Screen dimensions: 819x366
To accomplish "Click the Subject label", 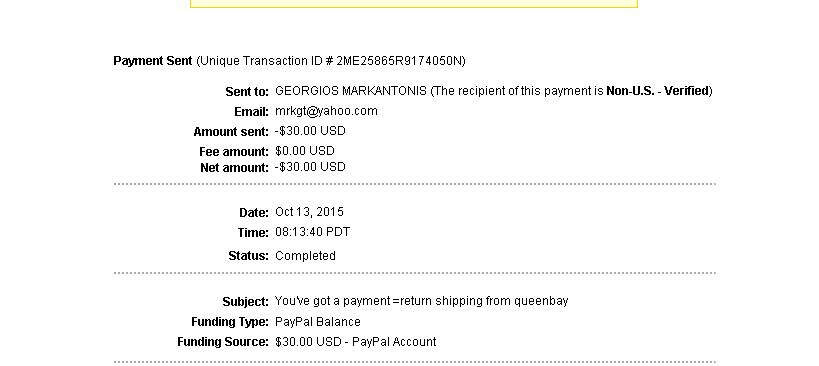I will click(245, 302).
